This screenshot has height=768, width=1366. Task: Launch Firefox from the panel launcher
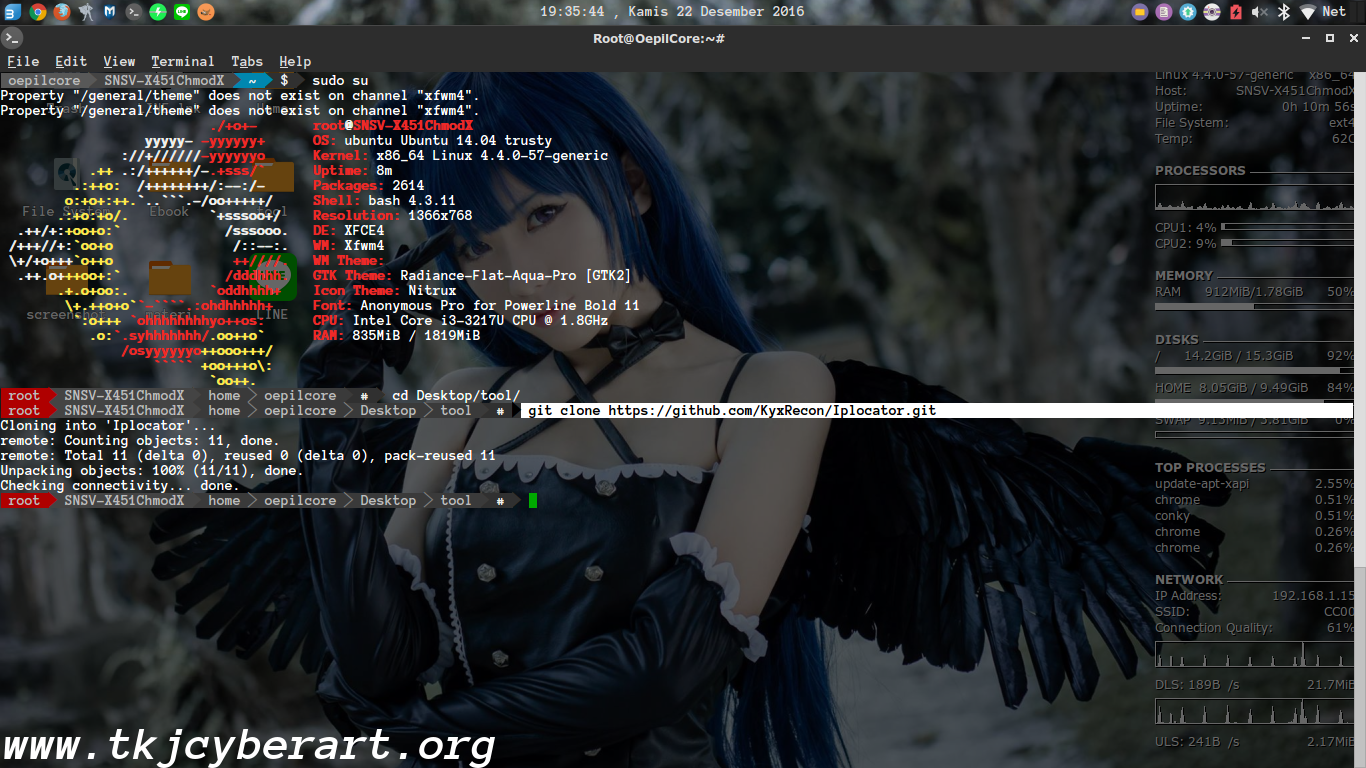coord(63,11)
